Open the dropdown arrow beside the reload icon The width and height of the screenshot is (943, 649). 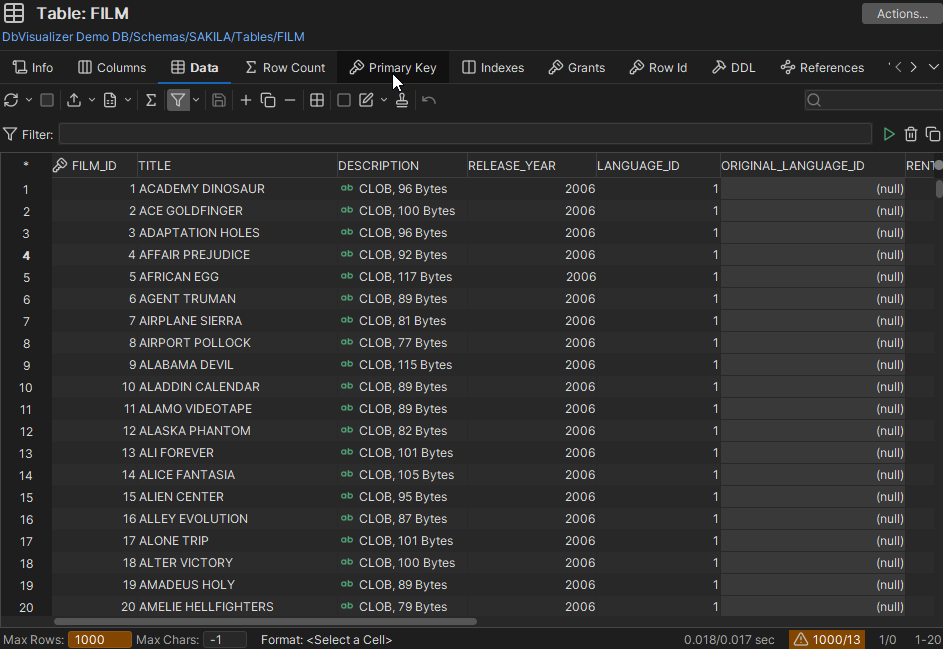click(x=29, y=100)
